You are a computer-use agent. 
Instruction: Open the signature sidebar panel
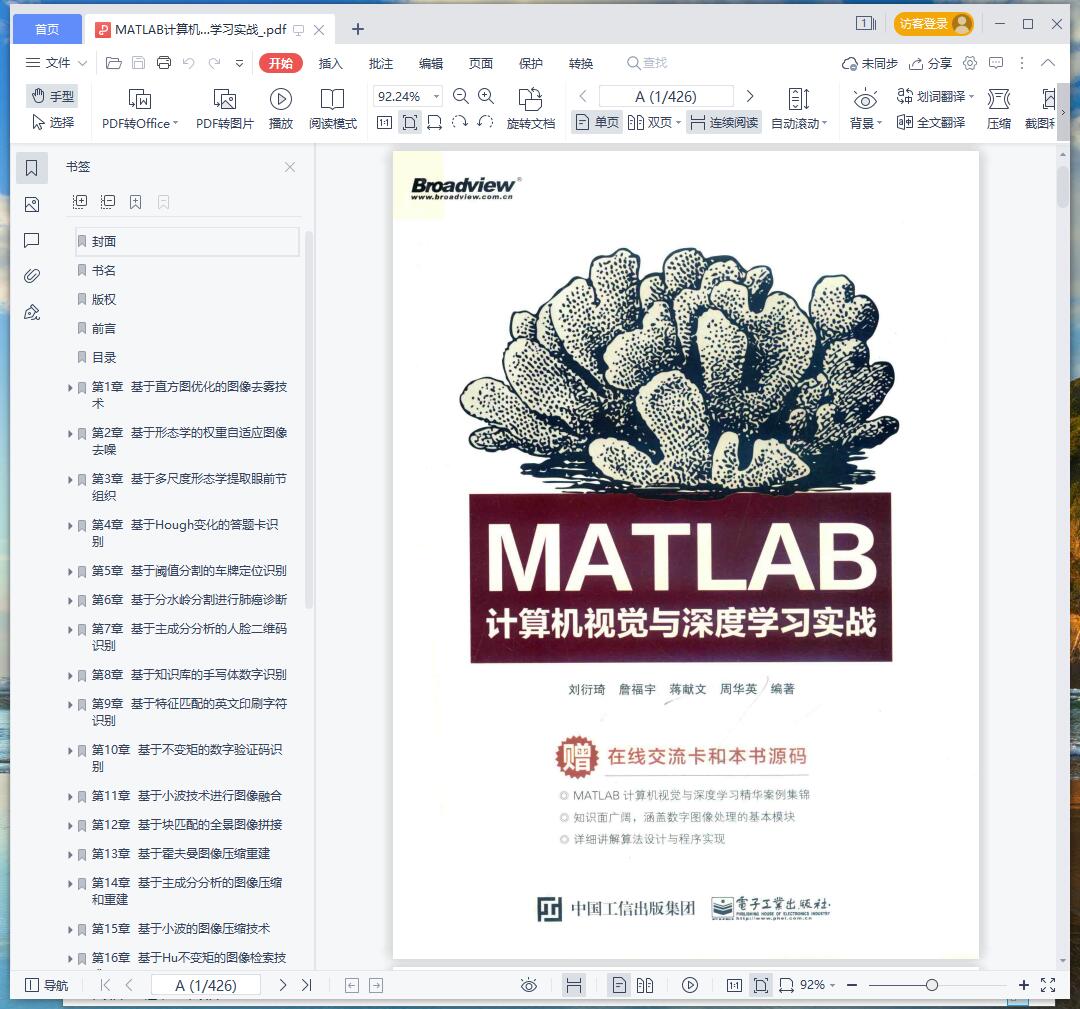(32, 313)
